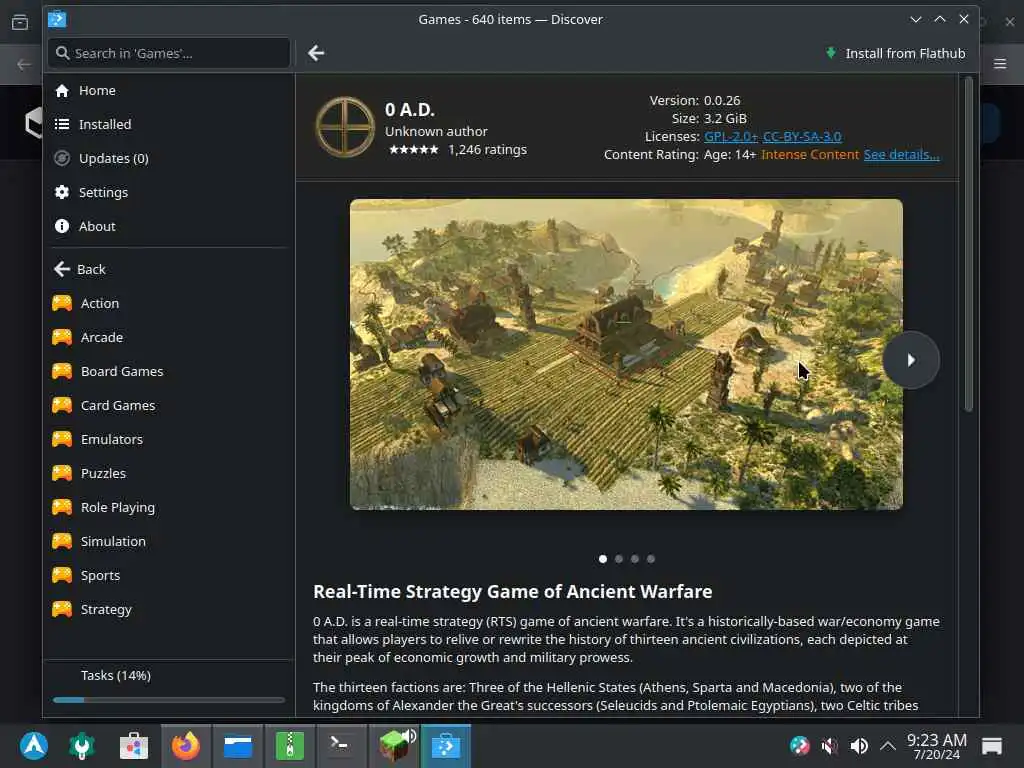Viewport: 1024px width, 768px height.
Task: Open the See details... content rating link
Action: click(x=901, y=155)
